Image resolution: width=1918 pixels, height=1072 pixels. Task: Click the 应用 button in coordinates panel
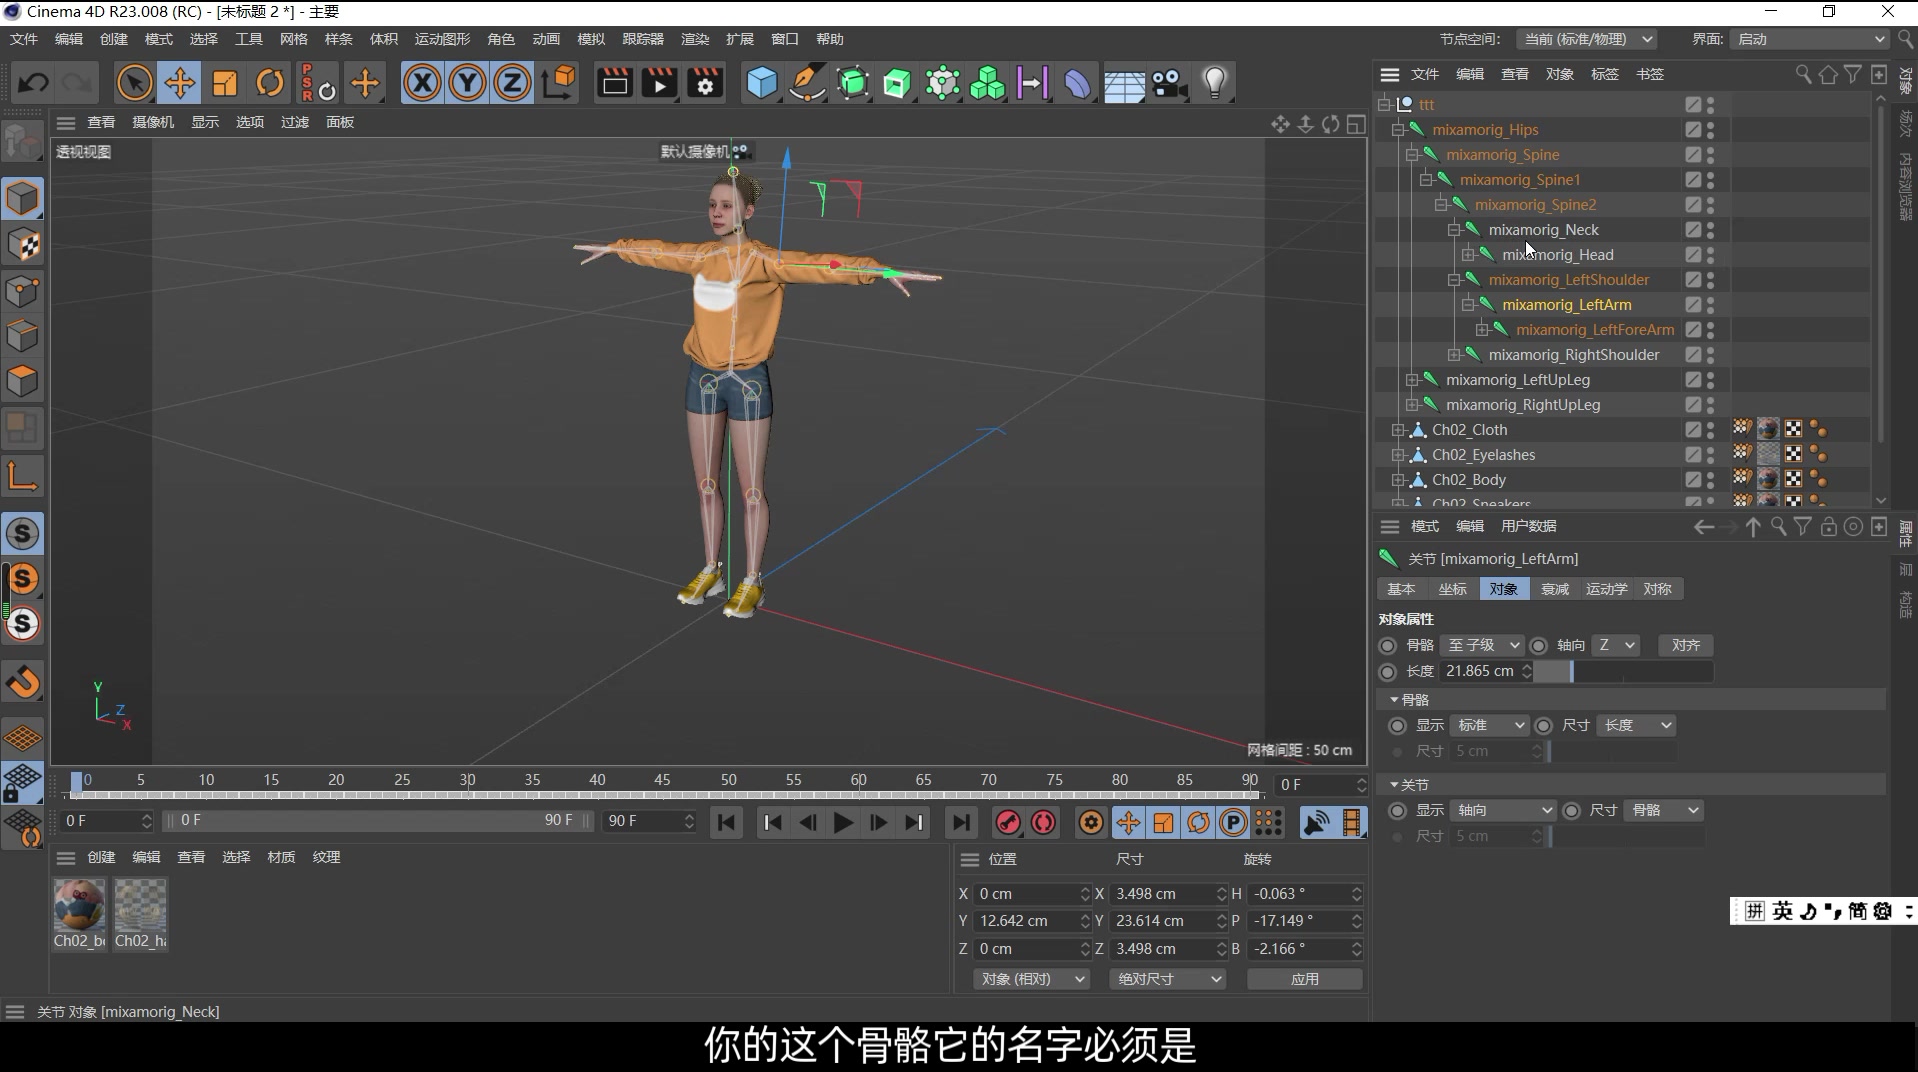pos(1304,979)
